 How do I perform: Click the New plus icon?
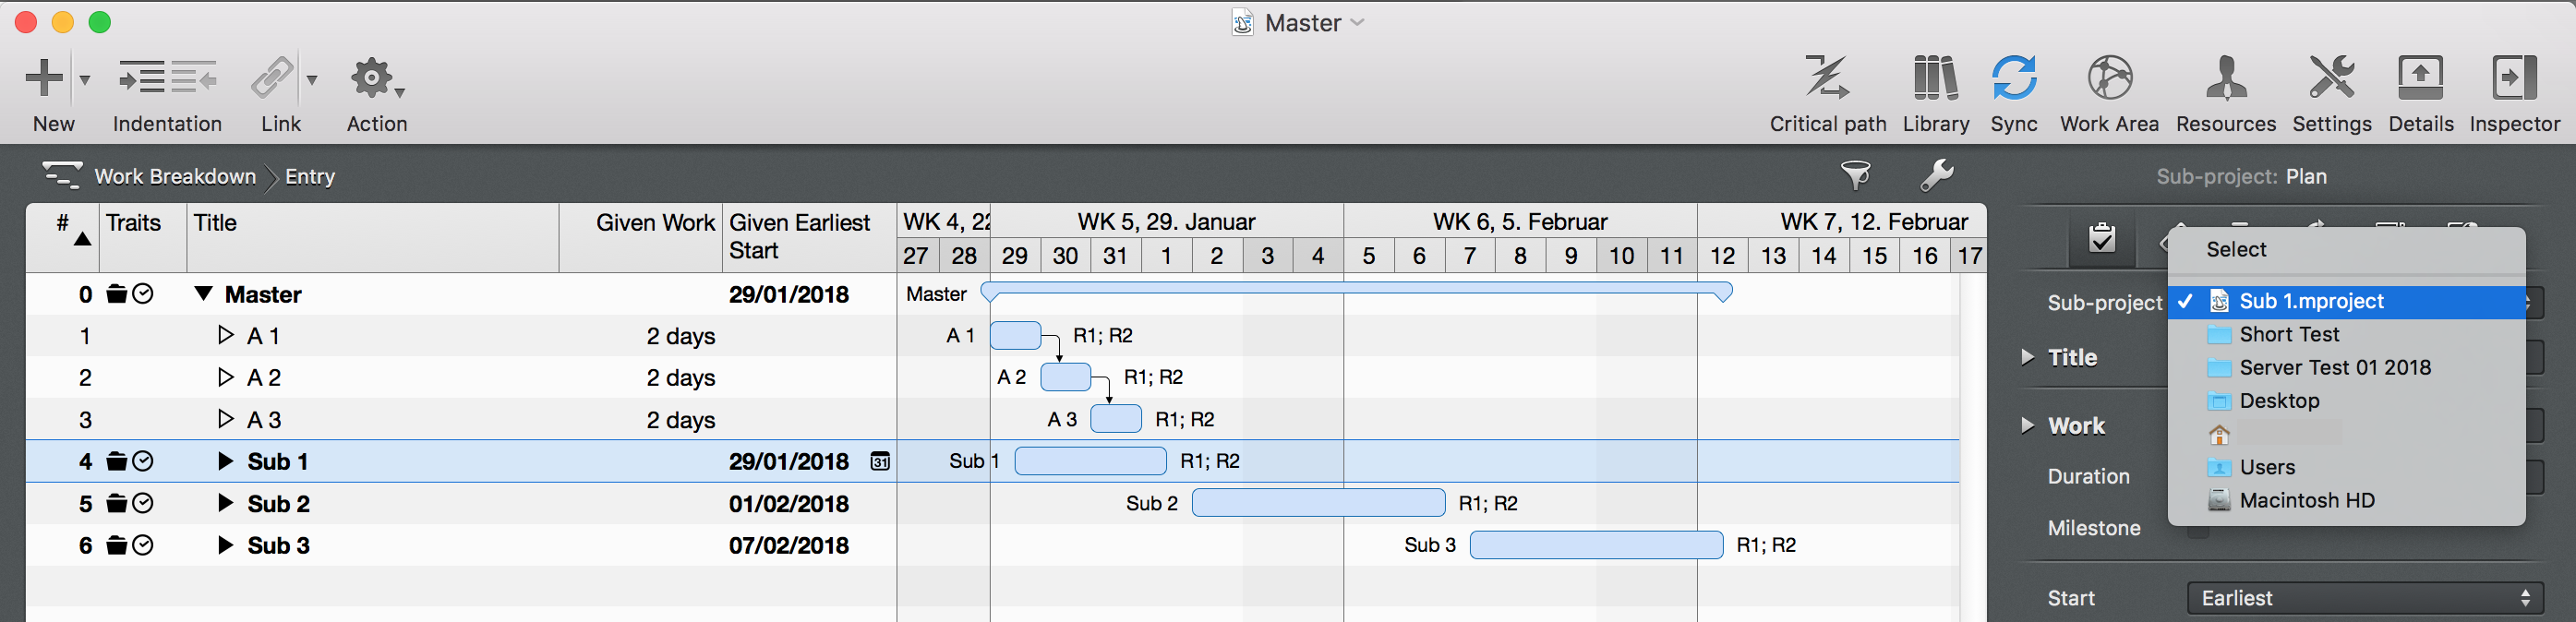43,78
